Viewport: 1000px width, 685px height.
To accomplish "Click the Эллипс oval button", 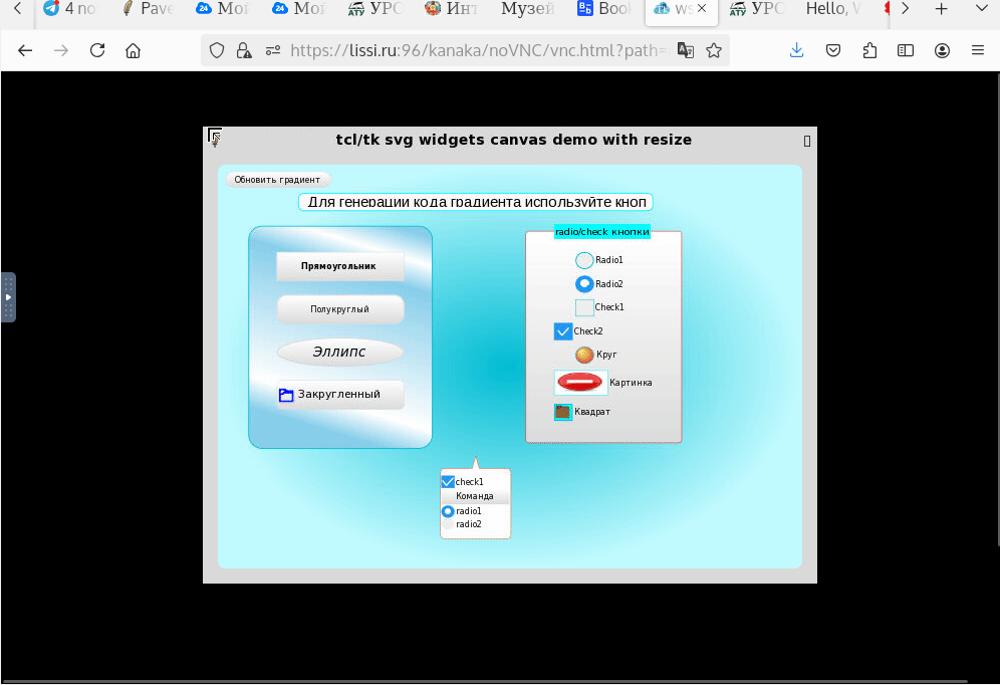I will pos(340,351).
